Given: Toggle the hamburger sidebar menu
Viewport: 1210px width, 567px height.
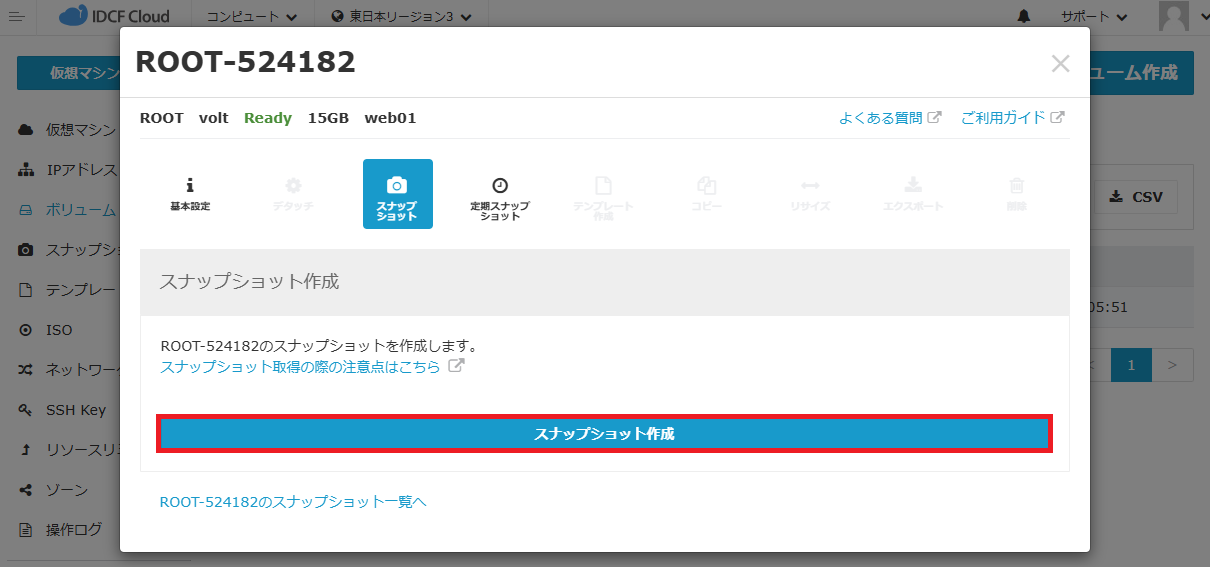Looking at the screenshot, I should click(17, 17).
